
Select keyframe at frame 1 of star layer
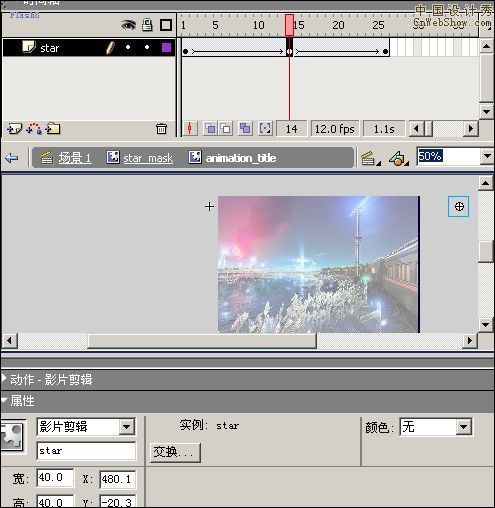click(x=186, y=52)
